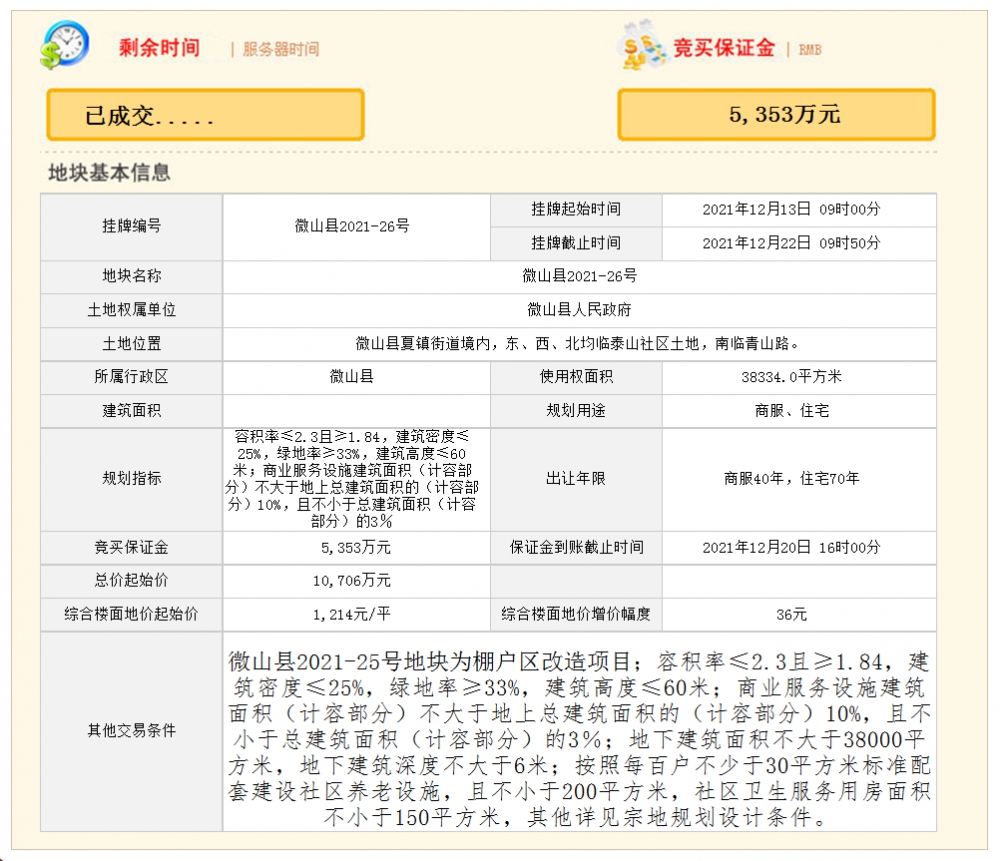The image size is (1000, 861).
Task: Click the 36元 increment value
Action: tap(791, 614)
